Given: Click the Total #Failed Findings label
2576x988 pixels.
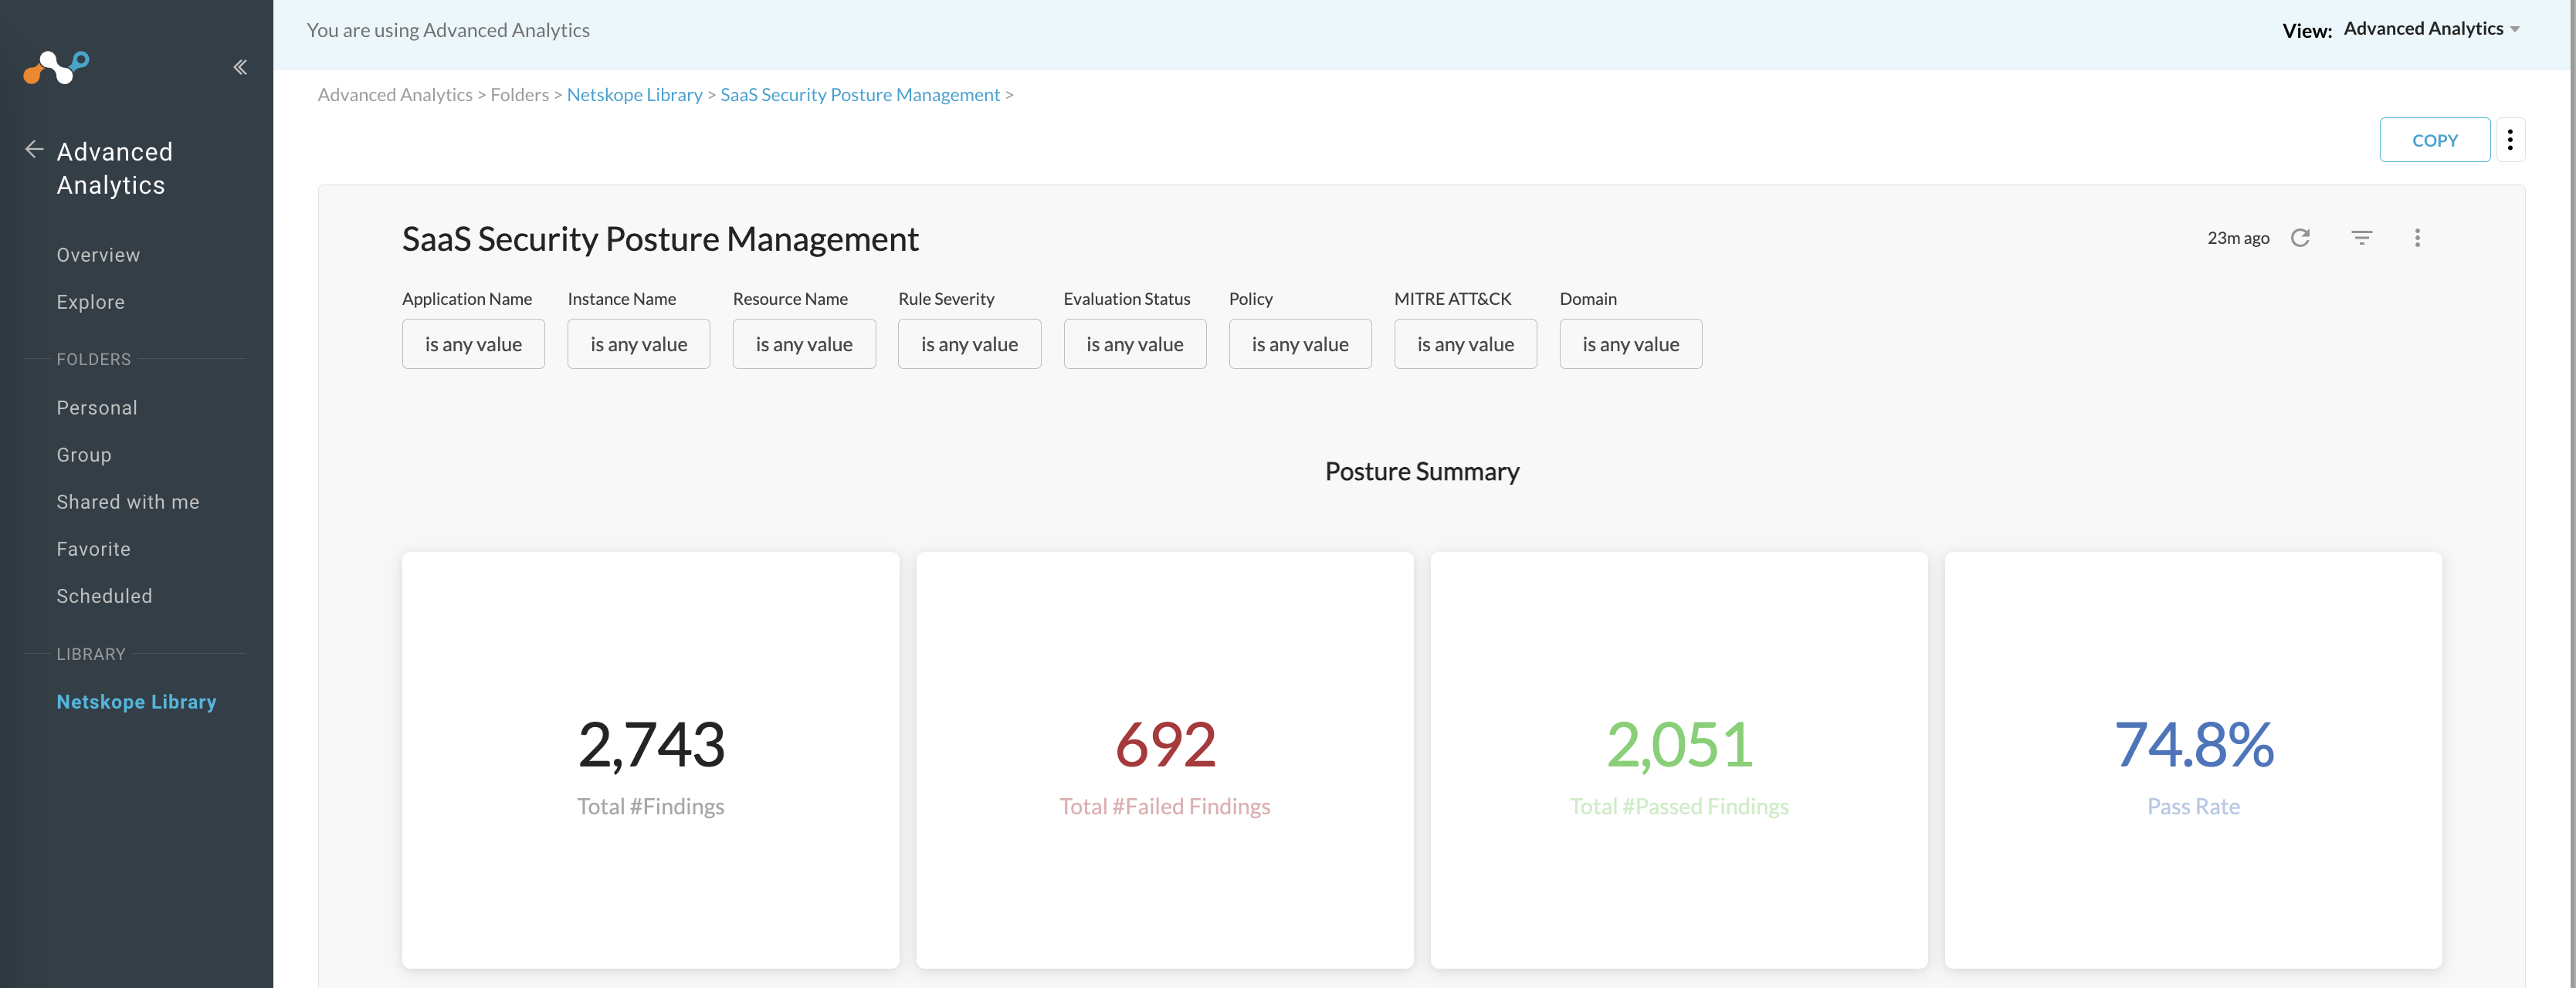Looking at the screenshot, I should [1165, 807].
